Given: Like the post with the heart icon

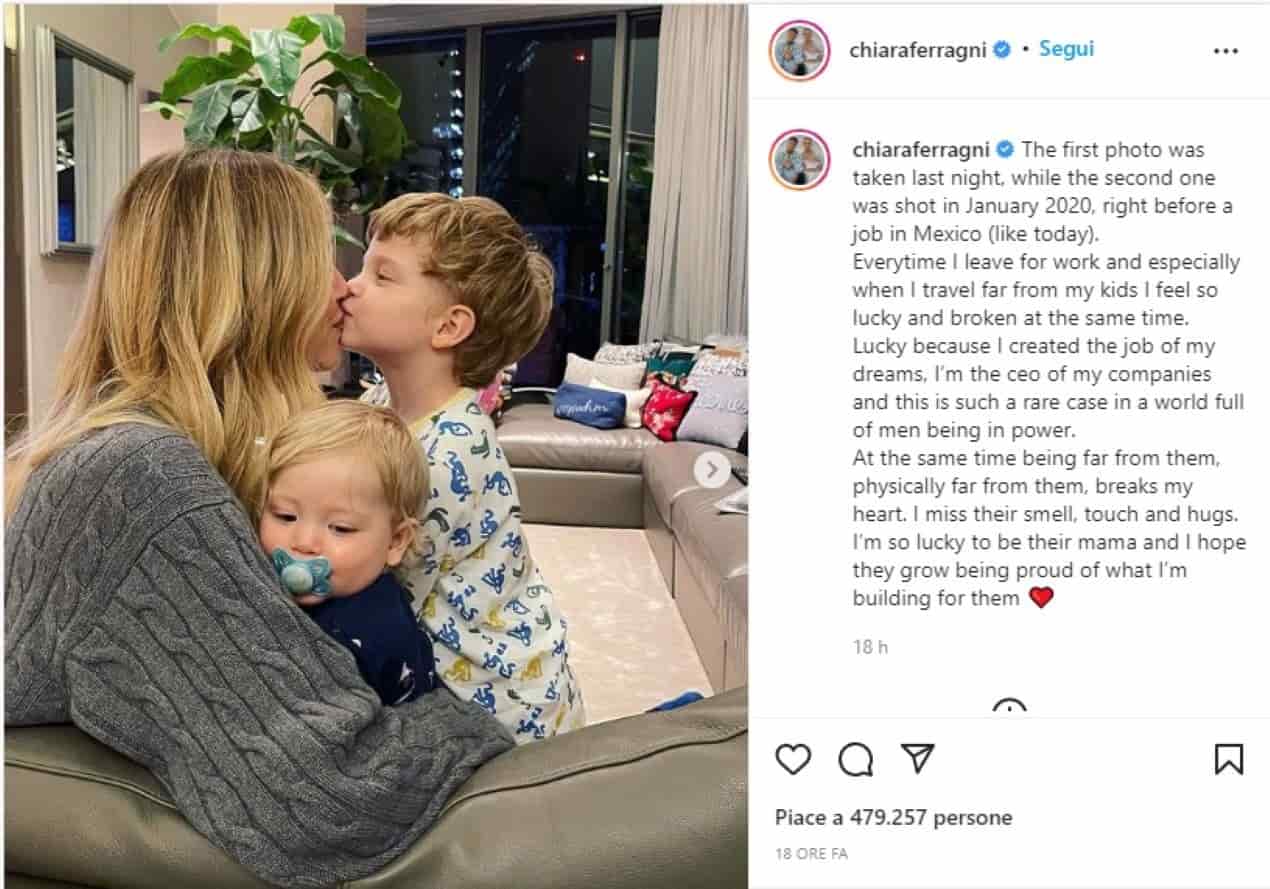Looking at the screenshot, I should click(x=793, y=759).
